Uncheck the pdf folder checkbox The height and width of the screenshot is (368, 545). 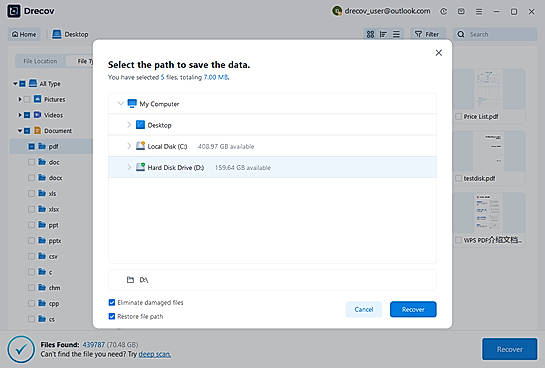(x=31, y=146)
